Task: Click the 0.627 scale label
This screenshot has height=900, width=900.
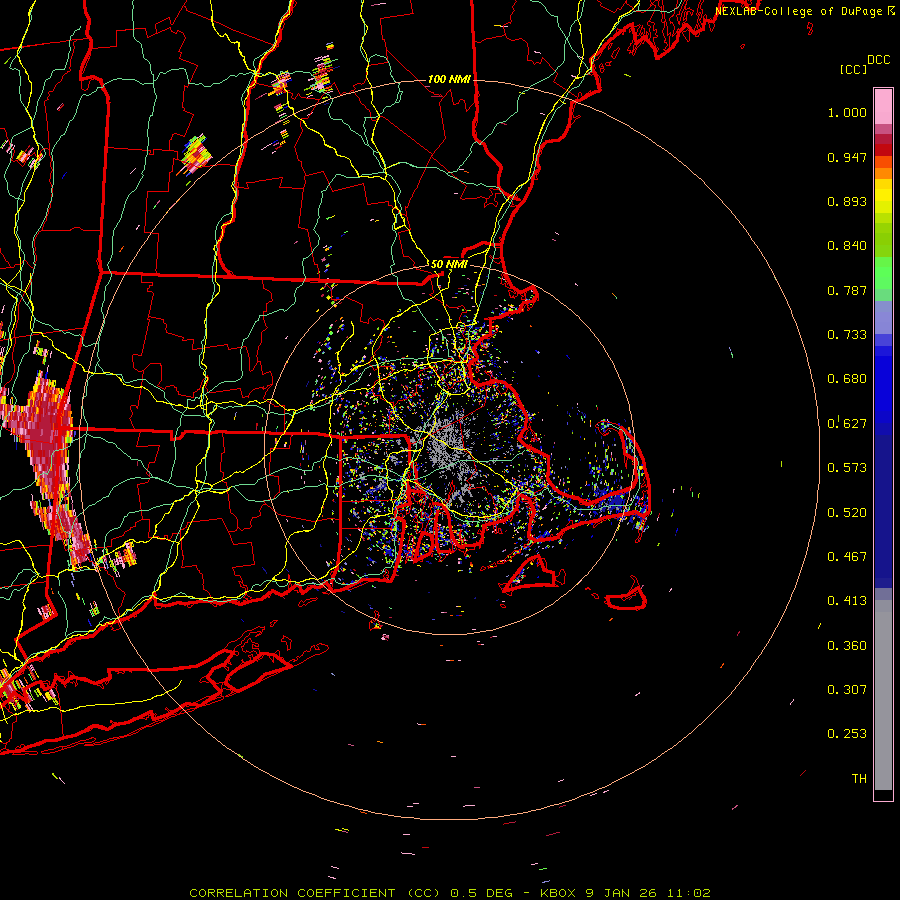Action: point(847,424)
